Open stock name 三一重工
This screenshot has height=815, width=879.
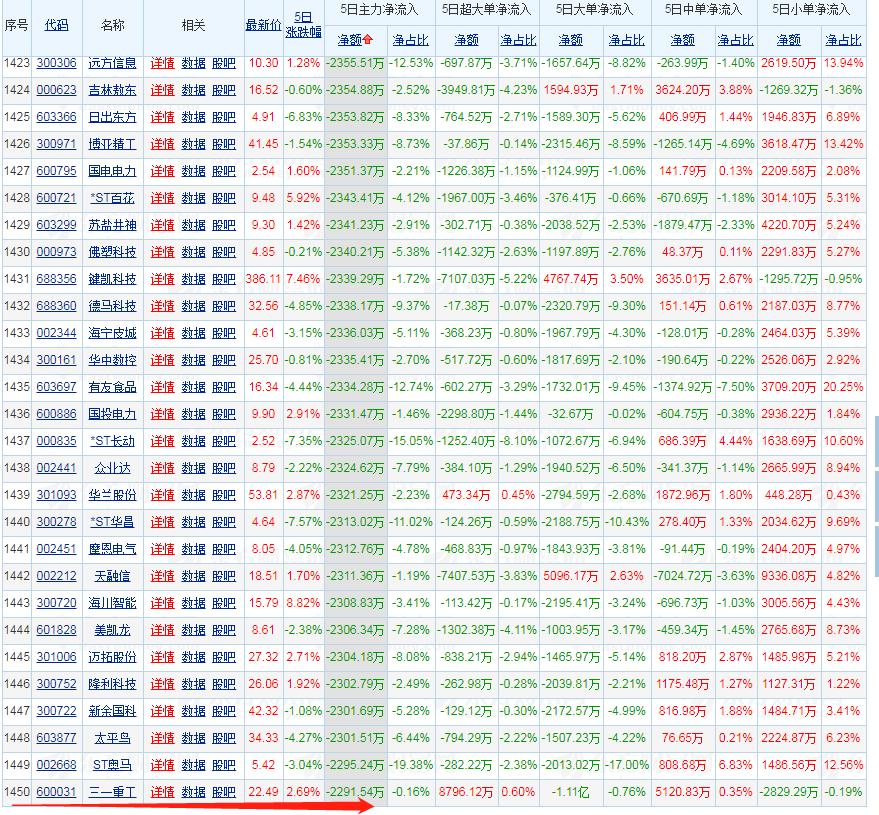pyautogui.click(x=112, y=792)
